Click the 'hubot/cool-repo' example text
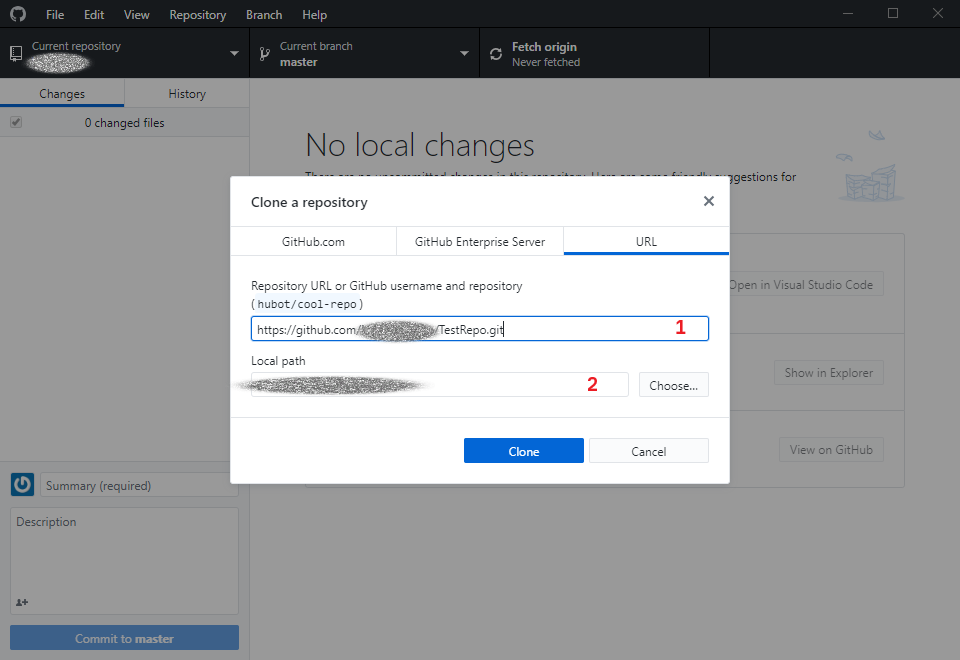The width and height of the screenshot is (960, 660). 307,304
